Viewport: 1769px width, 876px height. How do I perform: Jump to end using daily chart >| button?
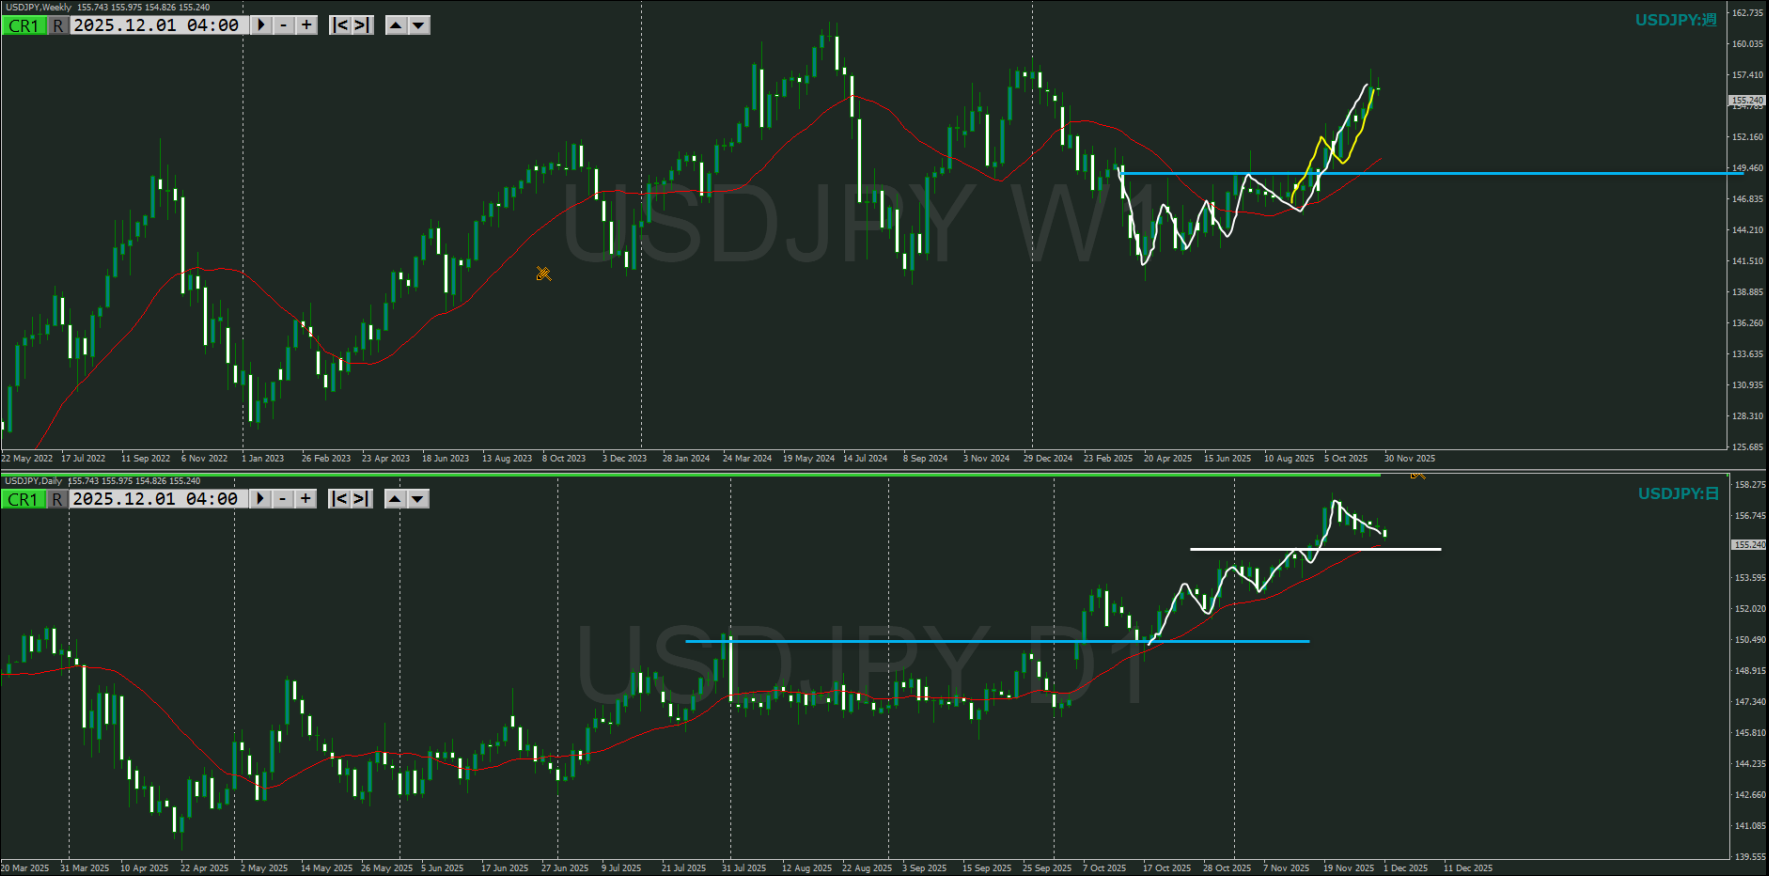tap(362, 498)
